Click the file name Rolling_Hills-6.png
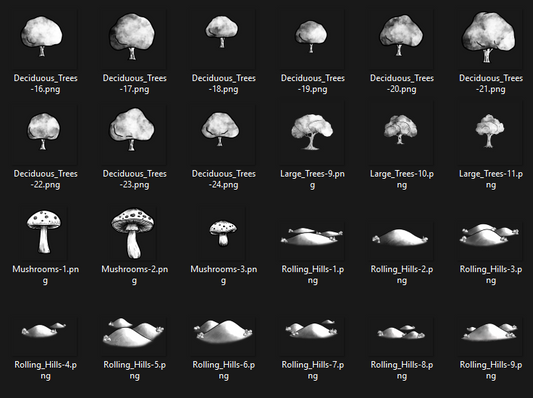This screenshot has width=533, height=398. point(224,370)
